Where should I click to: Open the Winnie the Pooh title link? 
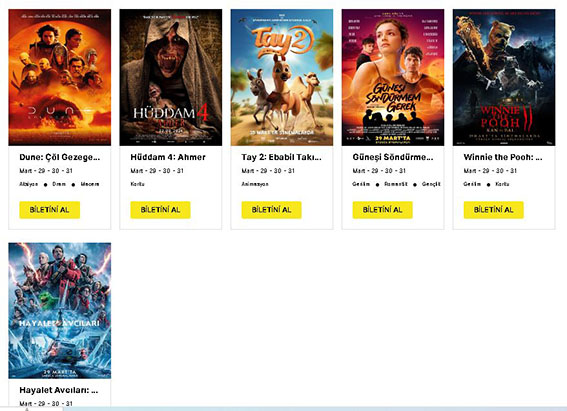503,157
